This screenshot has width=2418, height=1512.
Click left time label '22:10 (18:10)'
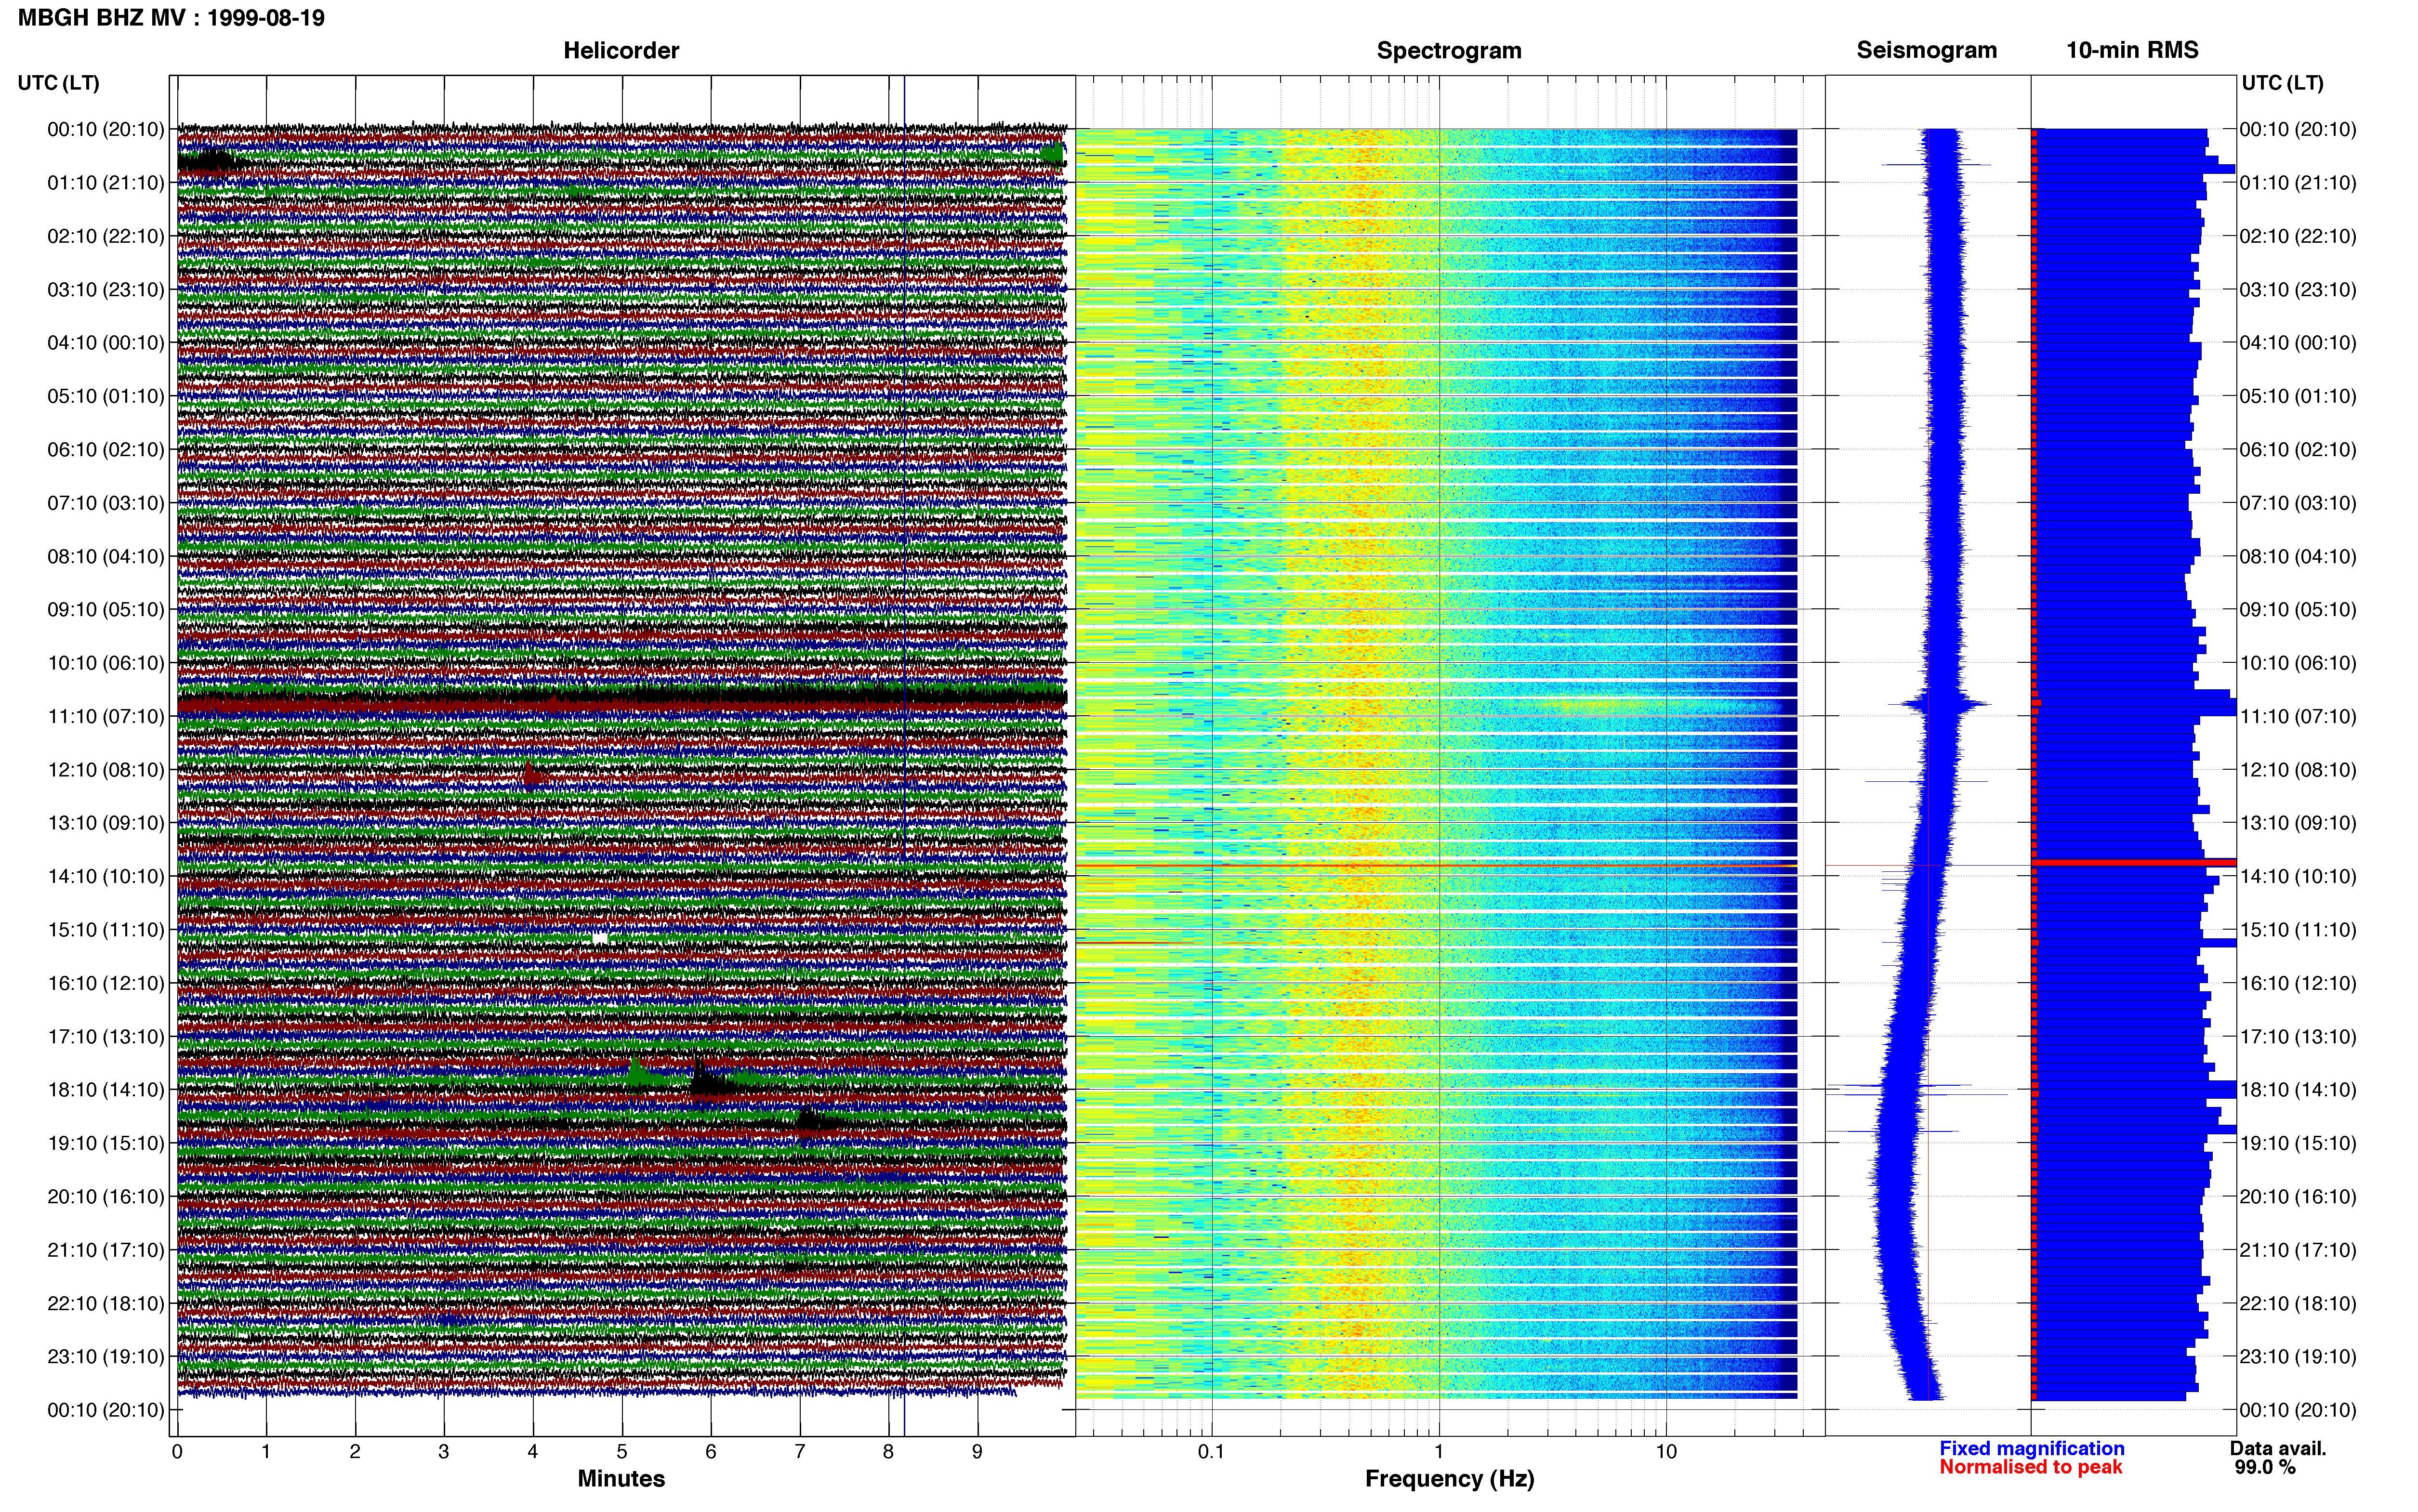106,1304
